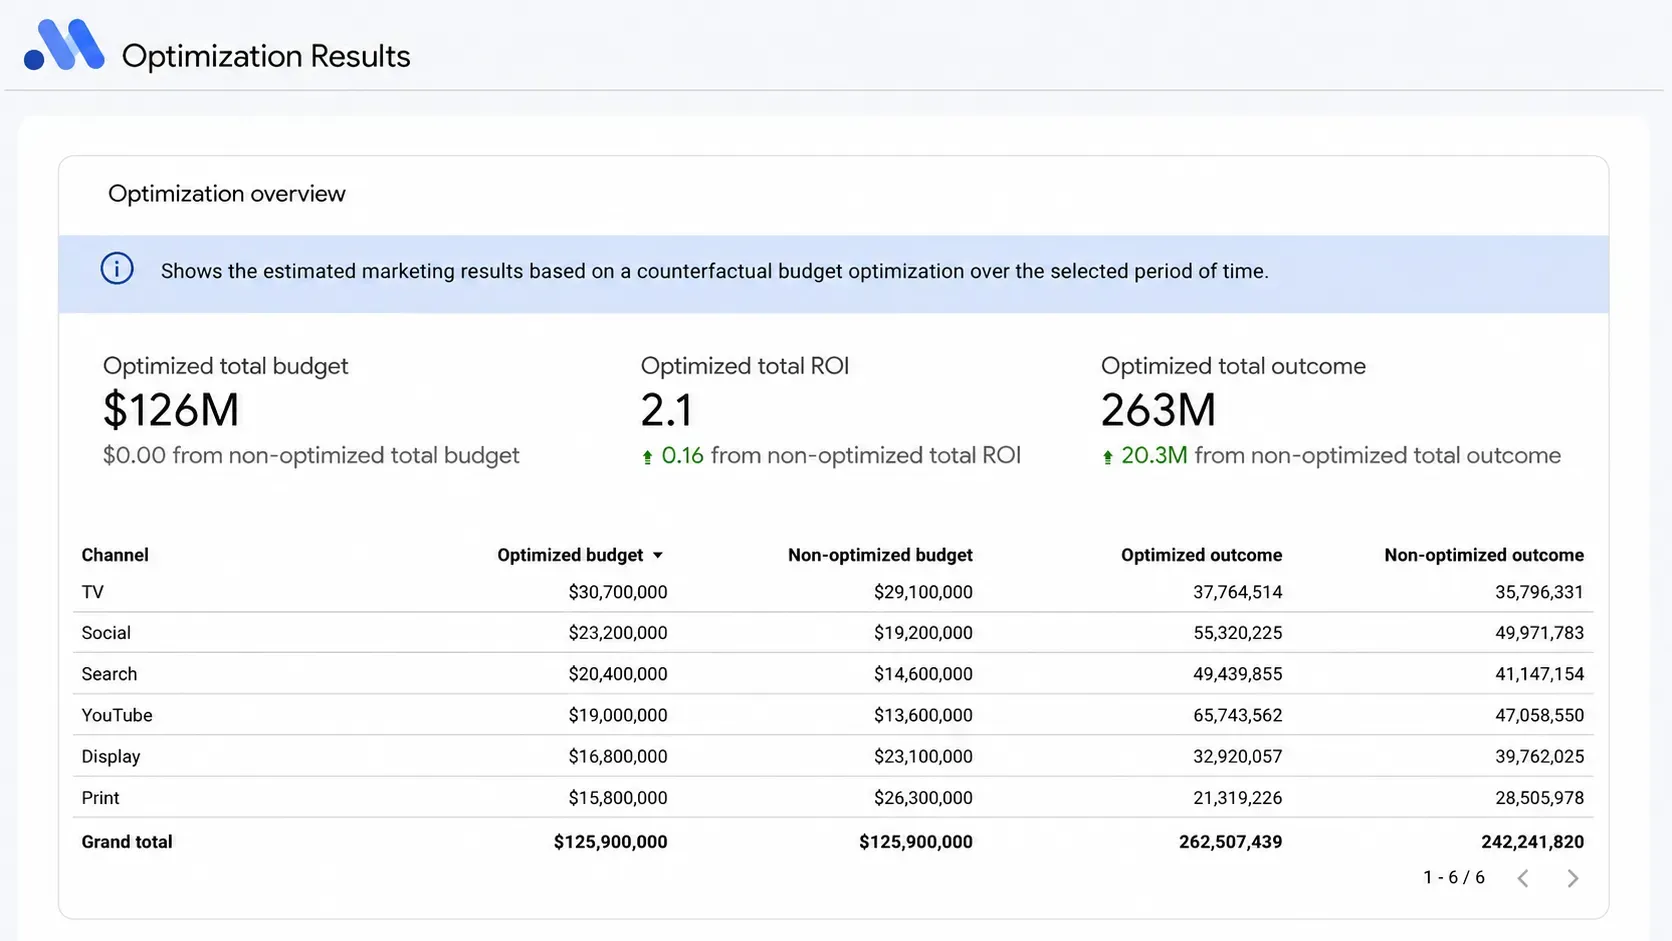Sort by Non-optimized budget column header

880,555
